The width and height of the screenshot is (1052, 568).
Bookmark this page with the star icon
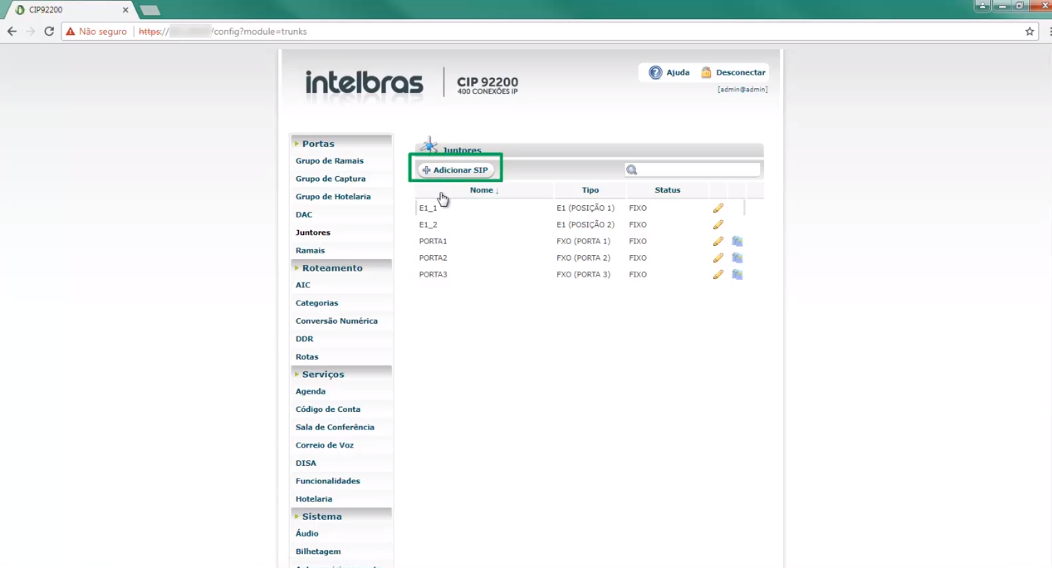tap(1030, 31)
